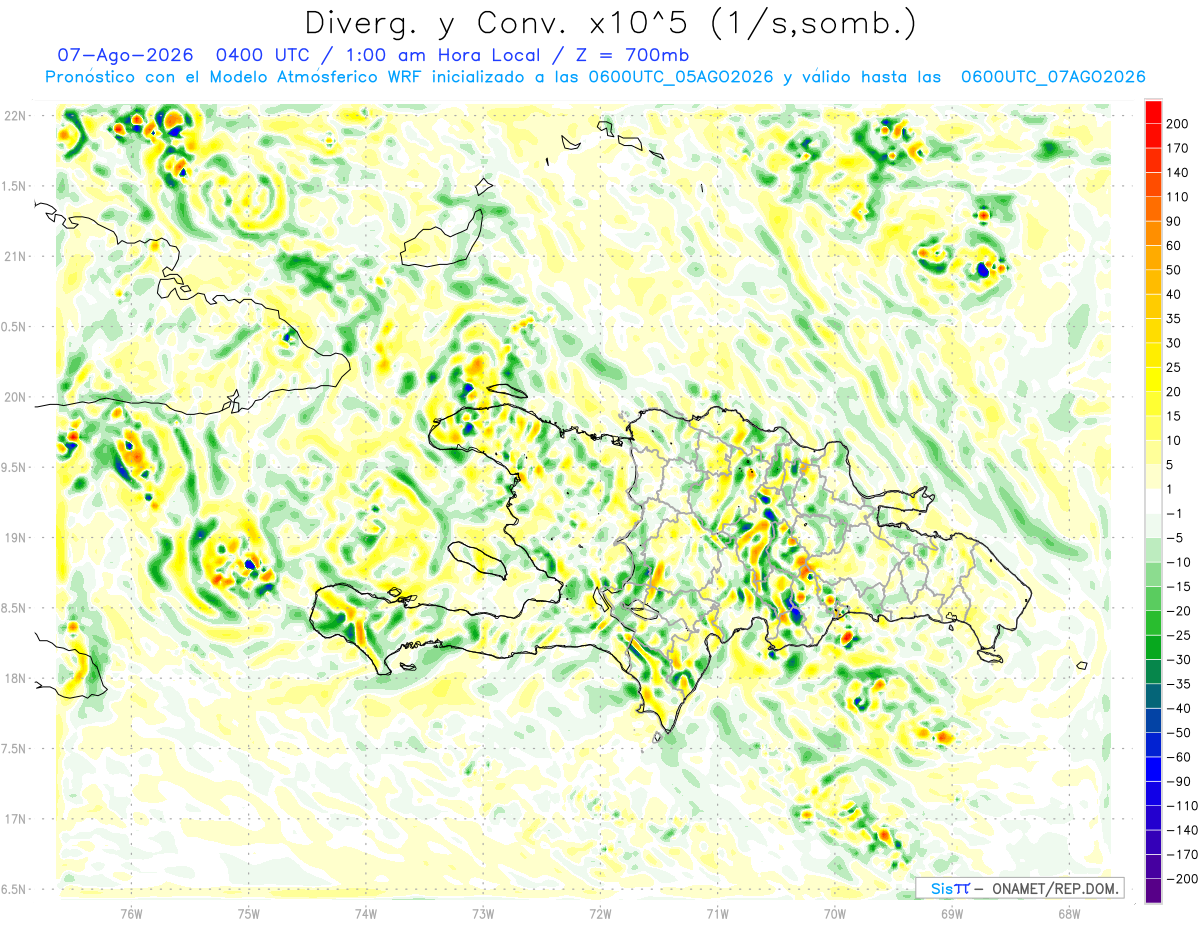Click the -50 color bar label
The image size is (1200, 927).
[1179, 732]
